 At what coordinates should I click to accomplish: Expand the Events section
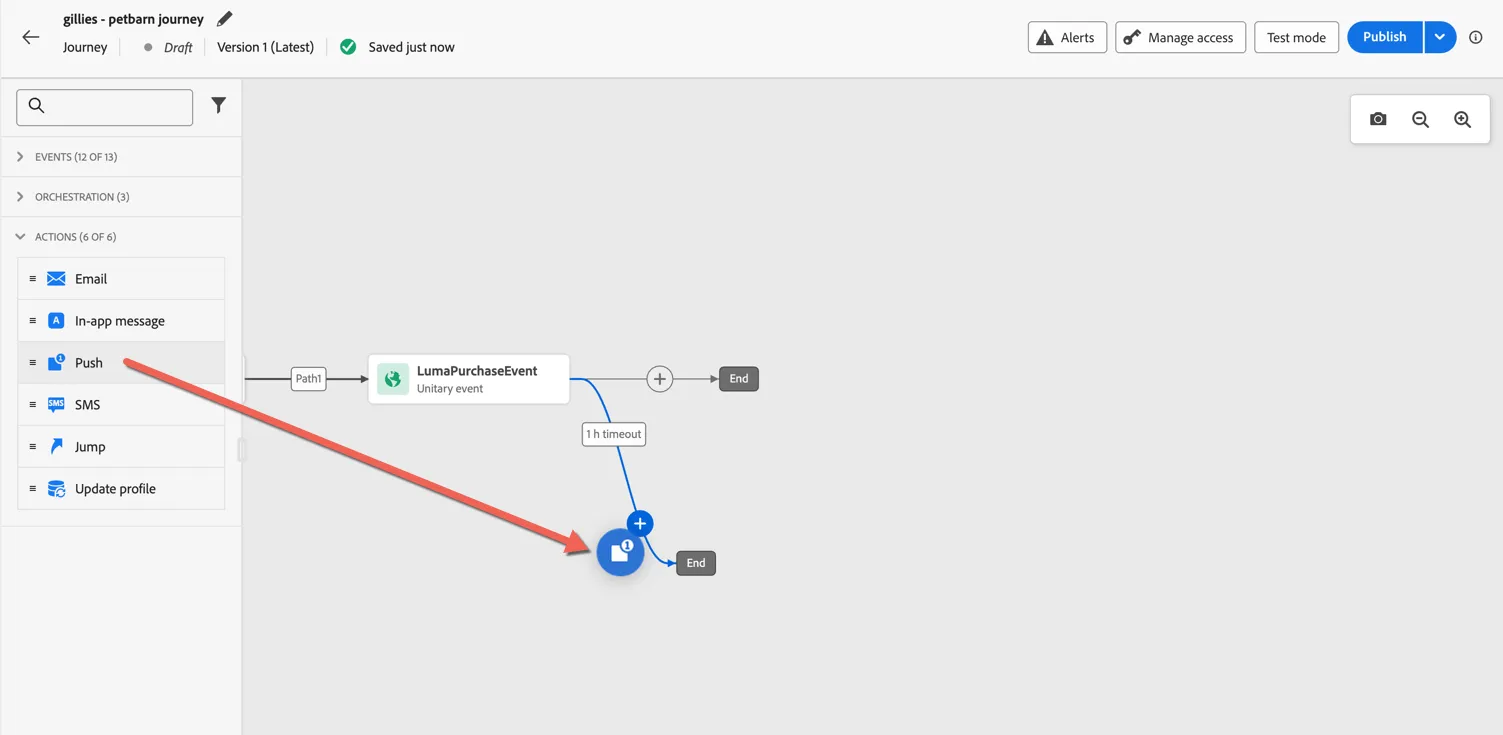(x=121, y=157)
